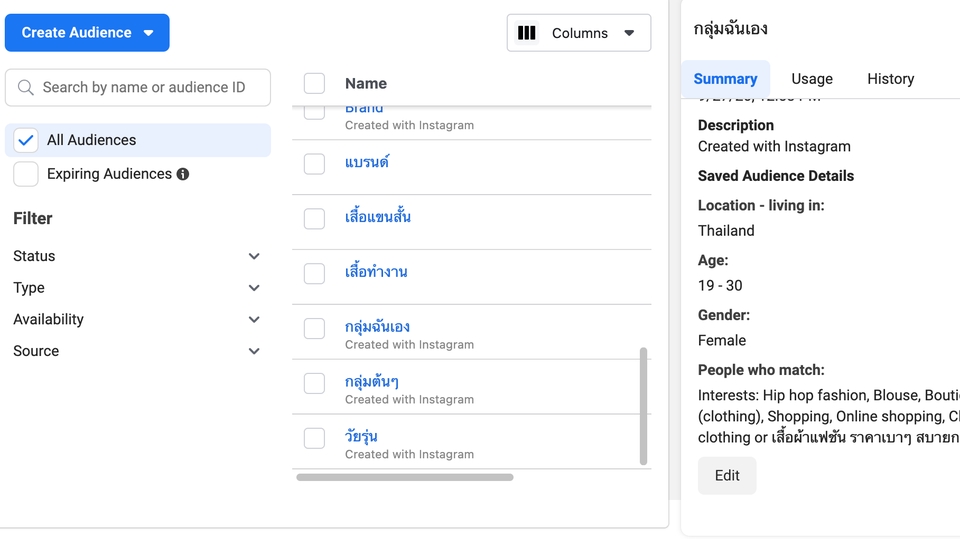This screenshot has height=539, width=960.
Task: Click the All Audiences label
Action: tap(91, 140)
